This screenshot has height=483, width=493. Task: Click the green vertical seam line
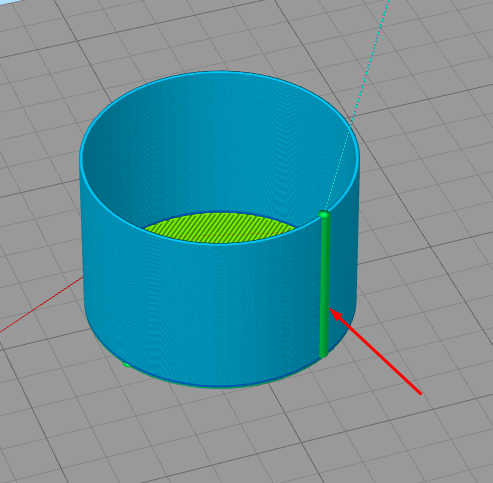324,284
